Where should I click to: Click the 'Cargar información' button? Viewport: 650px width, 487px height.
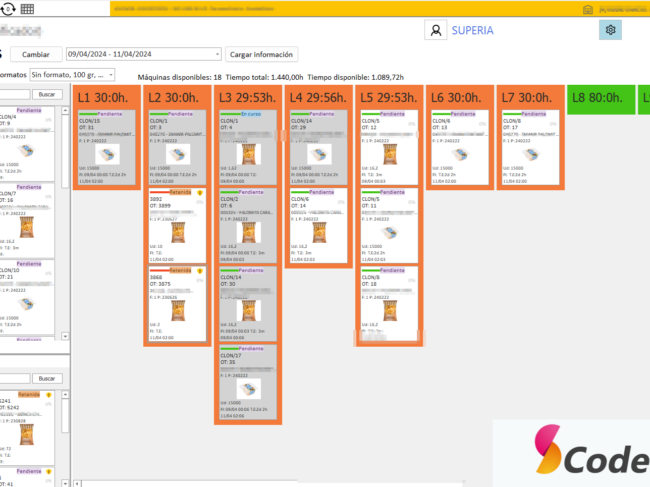click(261, 54)
